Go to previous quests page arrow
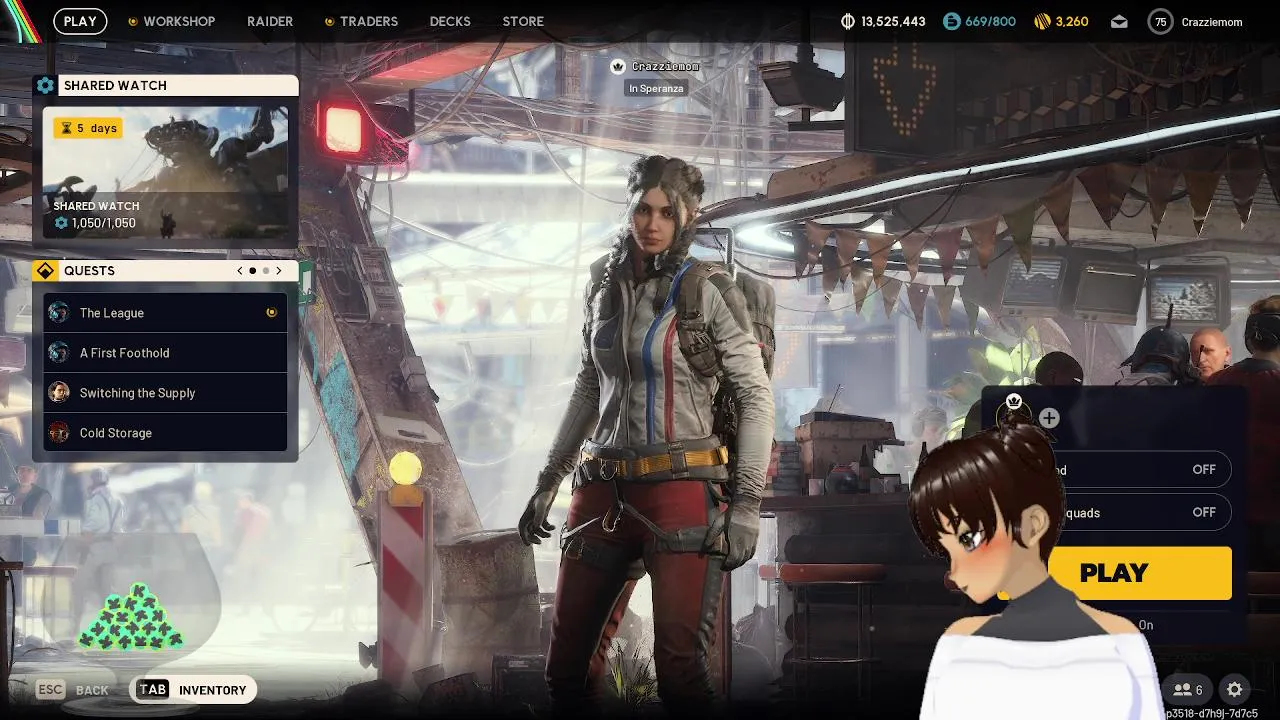 [240, 271]
